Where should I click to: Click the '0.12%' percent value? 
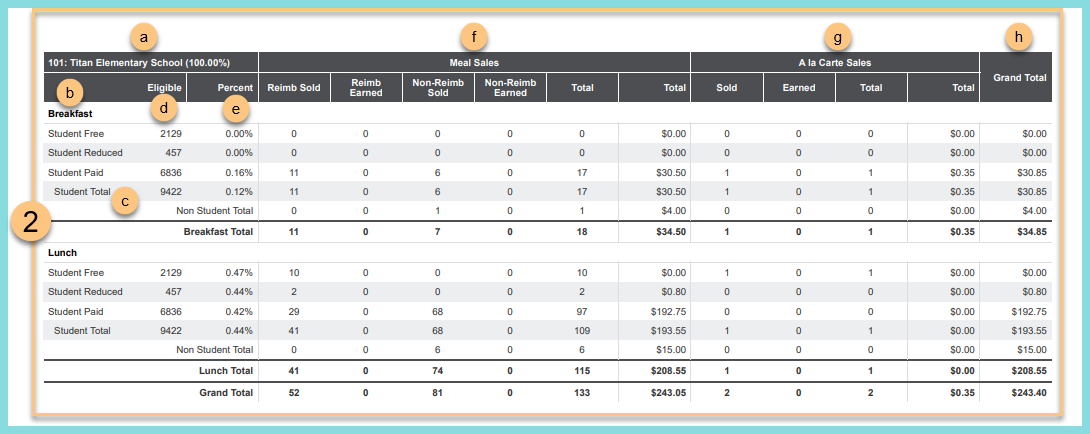[x=238, y=191]
